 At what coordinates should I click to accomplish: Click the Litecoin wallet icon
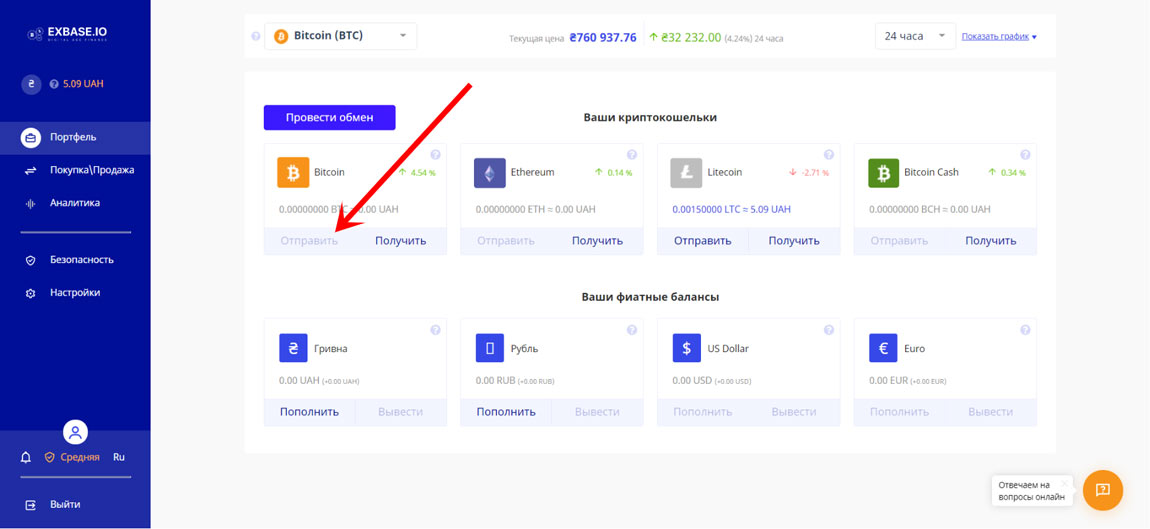point(686,172)
